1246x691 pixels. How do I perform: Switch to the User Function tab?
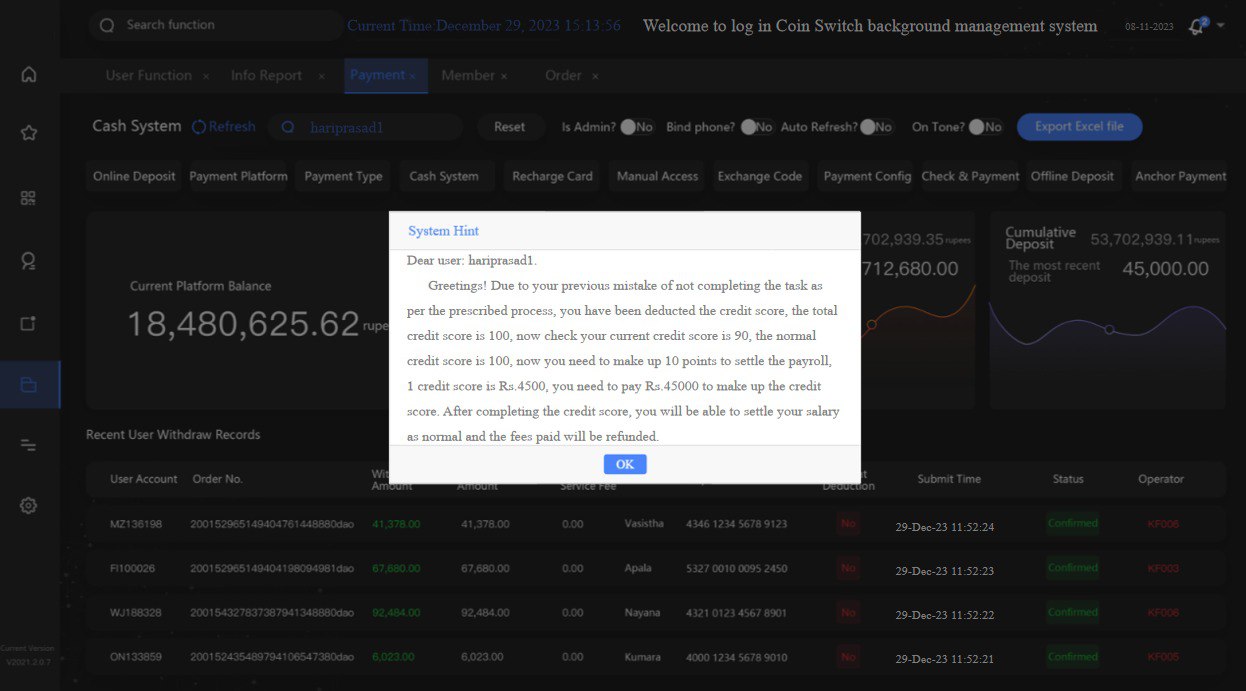click(149, 75)
